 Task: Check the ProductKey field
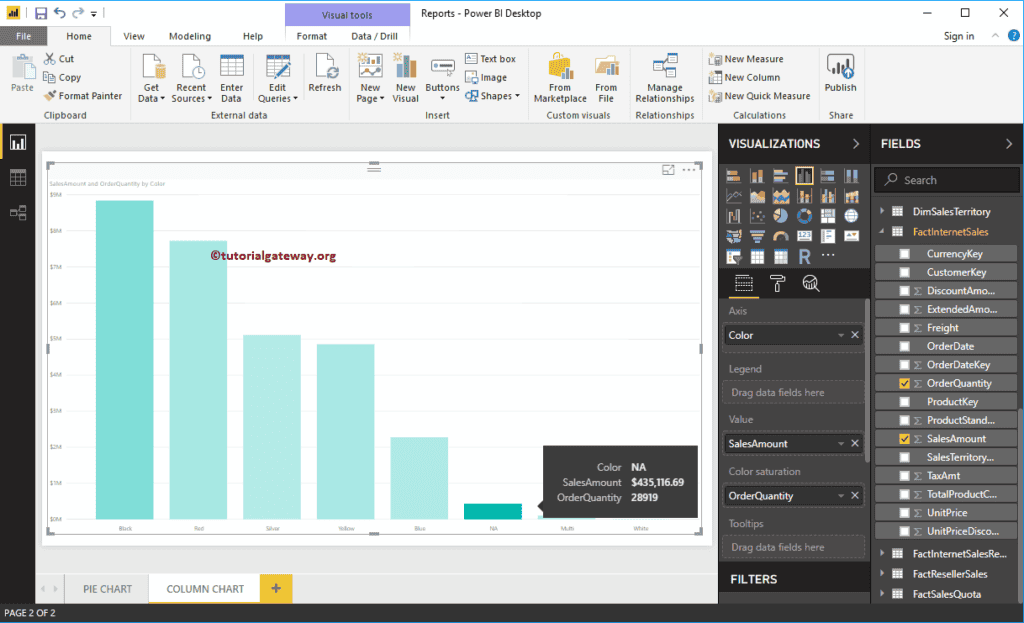(x=904, y=402)
